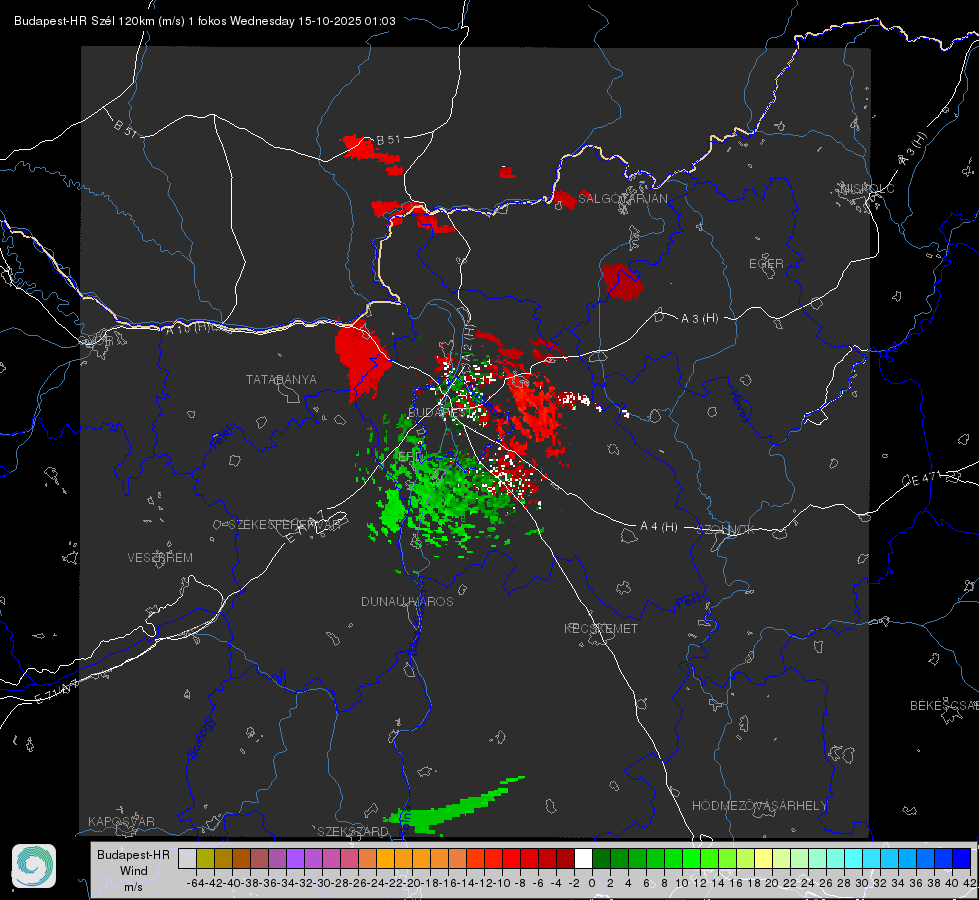Click the legend value 0
Viewport: 979px width, 900px height.
pos(592,883)
